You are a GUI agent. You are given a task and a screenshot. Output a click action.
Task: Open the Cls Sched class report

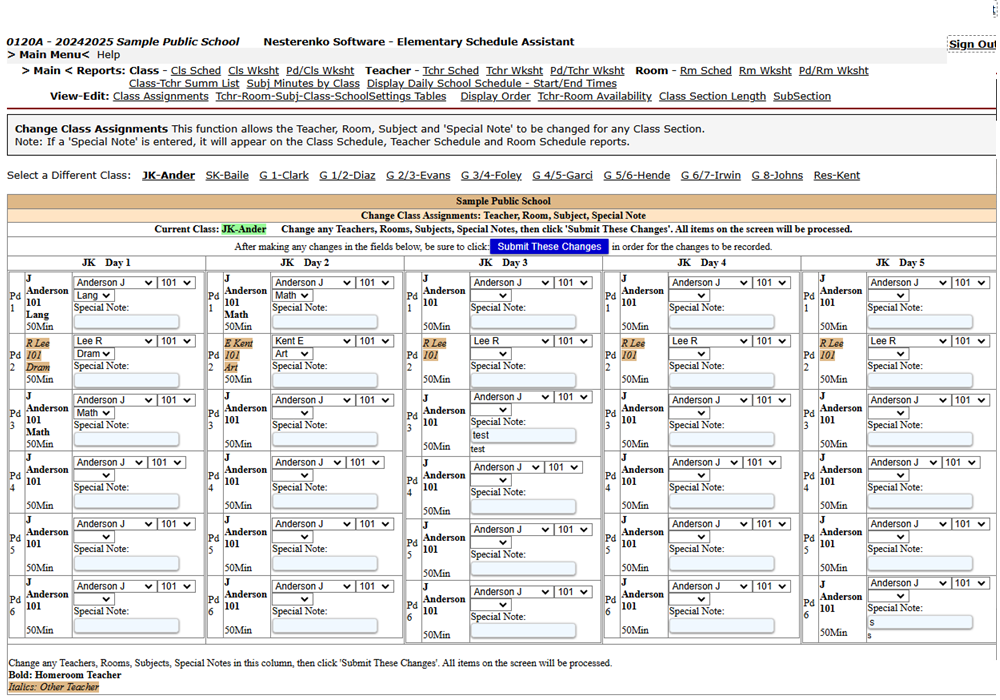[196, 71]
